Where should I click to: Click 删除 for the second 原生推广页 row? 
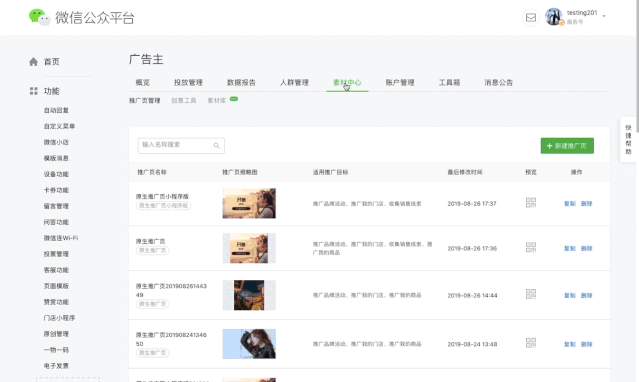coord(586,249)
